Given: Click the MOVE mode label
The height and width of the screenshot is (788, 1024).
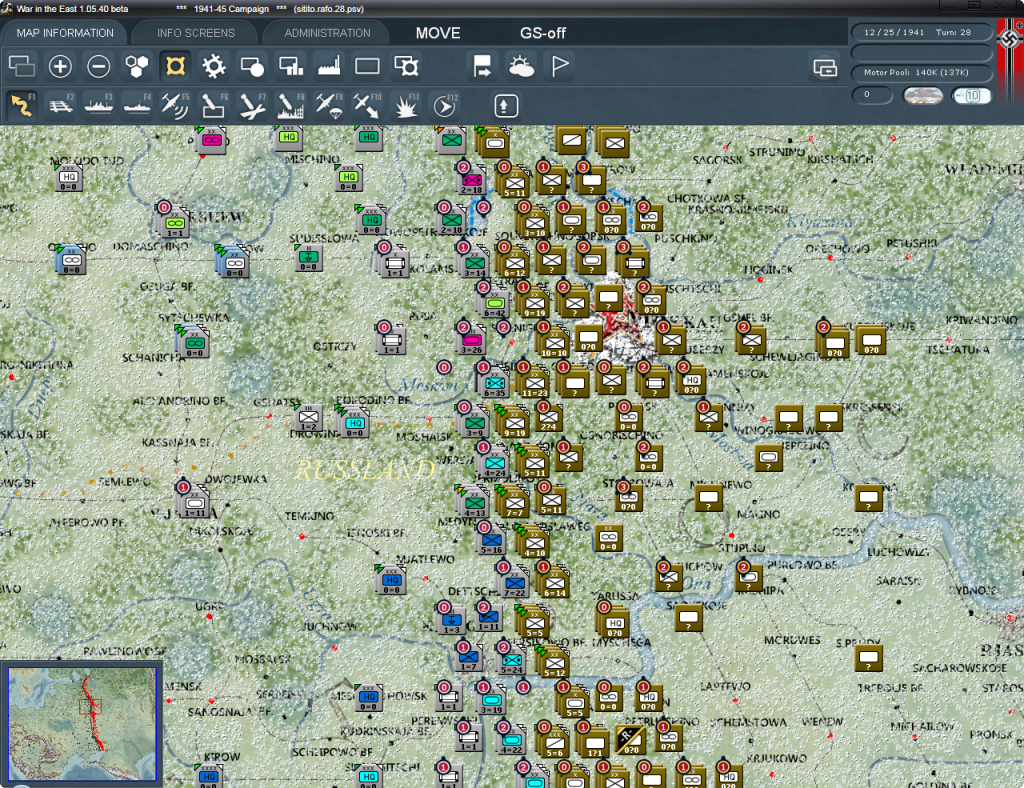Looking at the screenshot, I should click(438, 33).
